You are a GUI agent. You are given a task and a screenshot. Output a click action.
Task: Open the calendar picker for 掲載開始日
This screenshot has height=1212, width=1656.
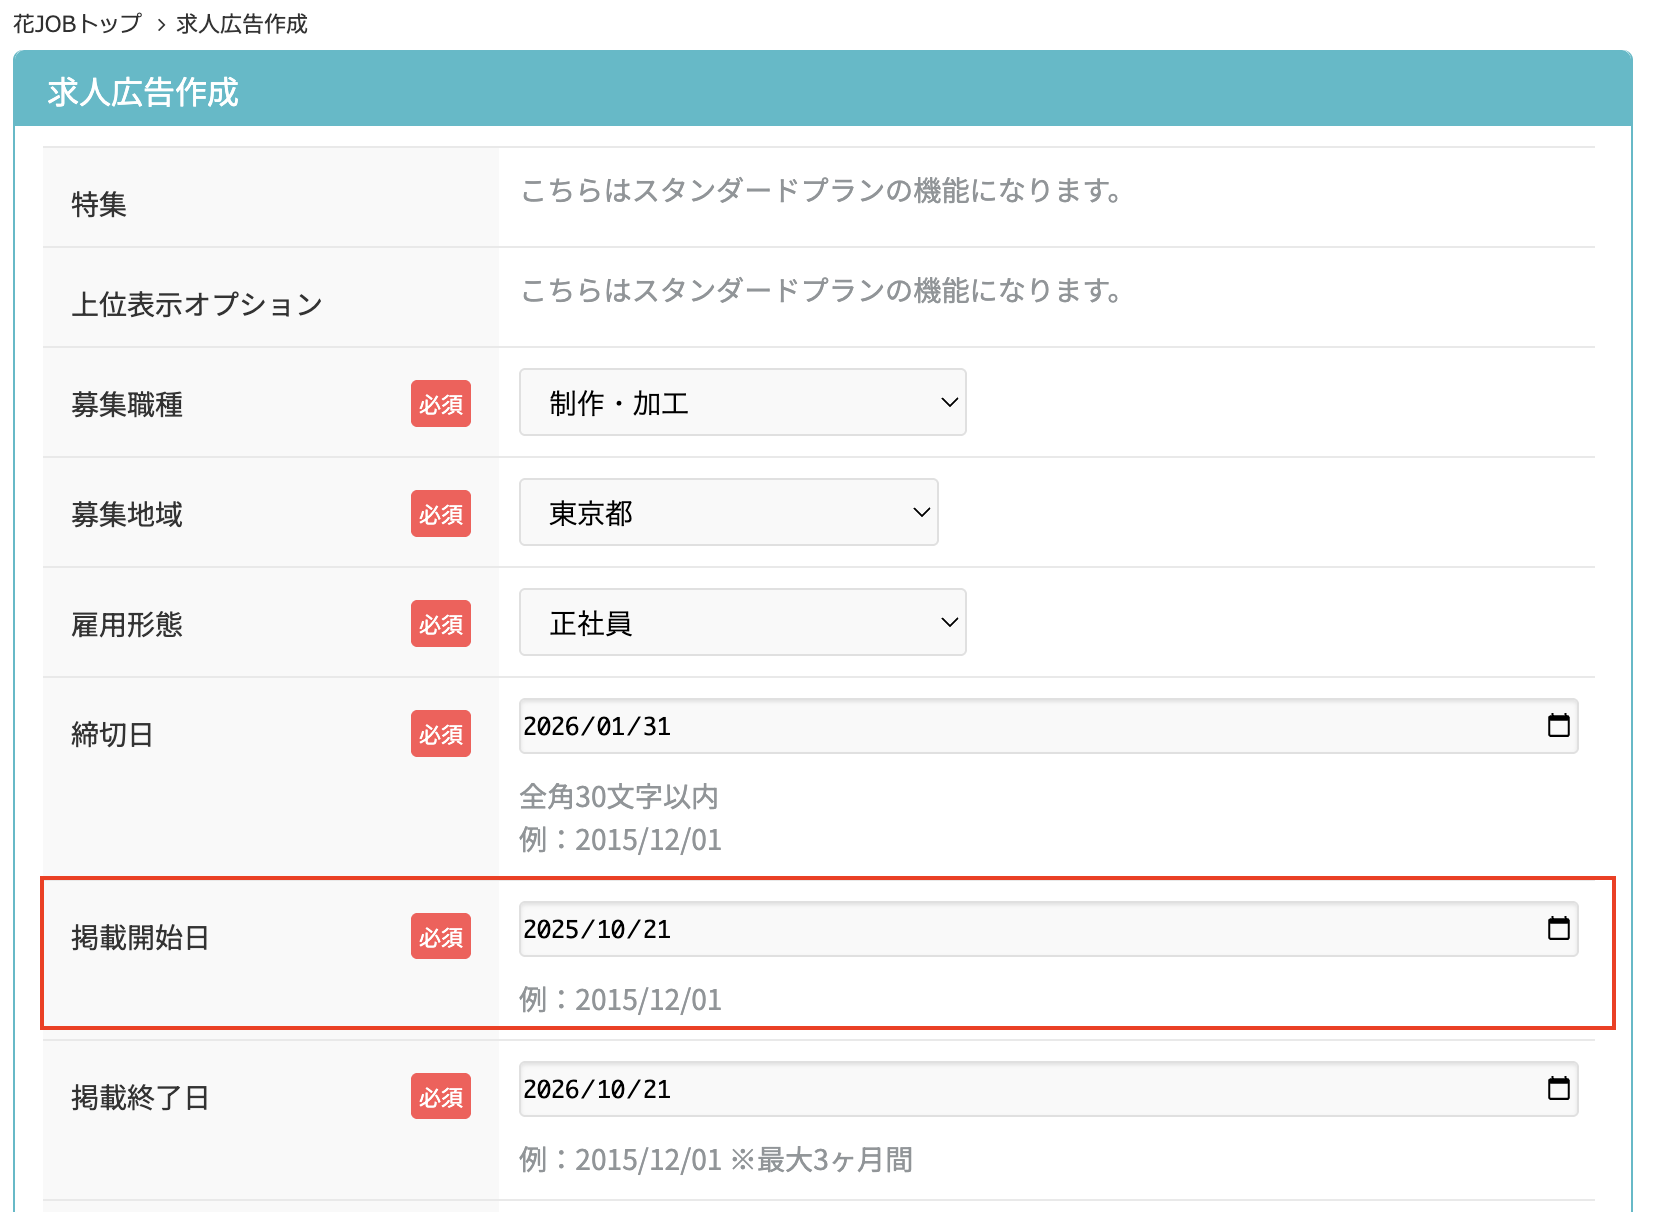point(1558,929)
